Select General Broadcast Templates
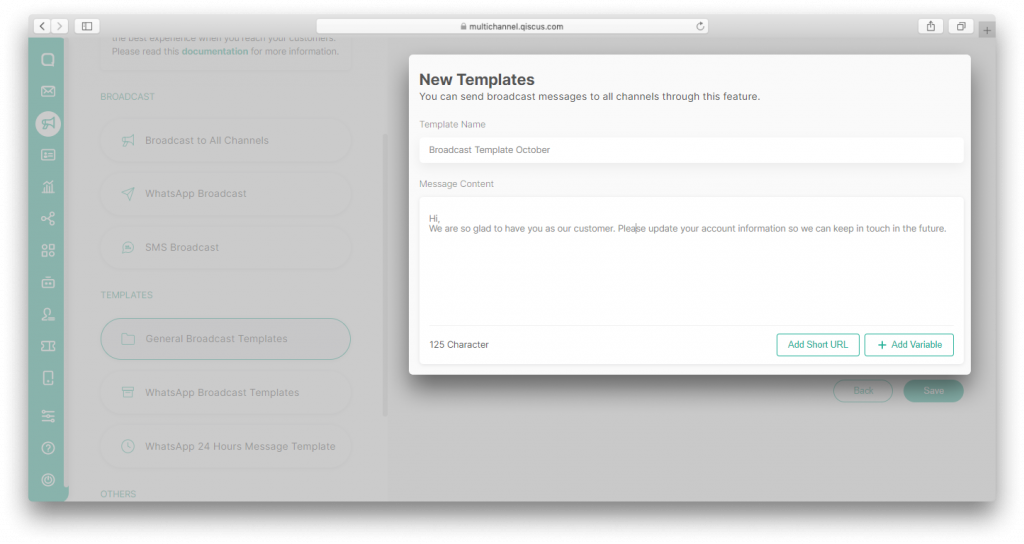This screenshot has height=544, width=1024. pyautogui.click(x=225, y=339)
